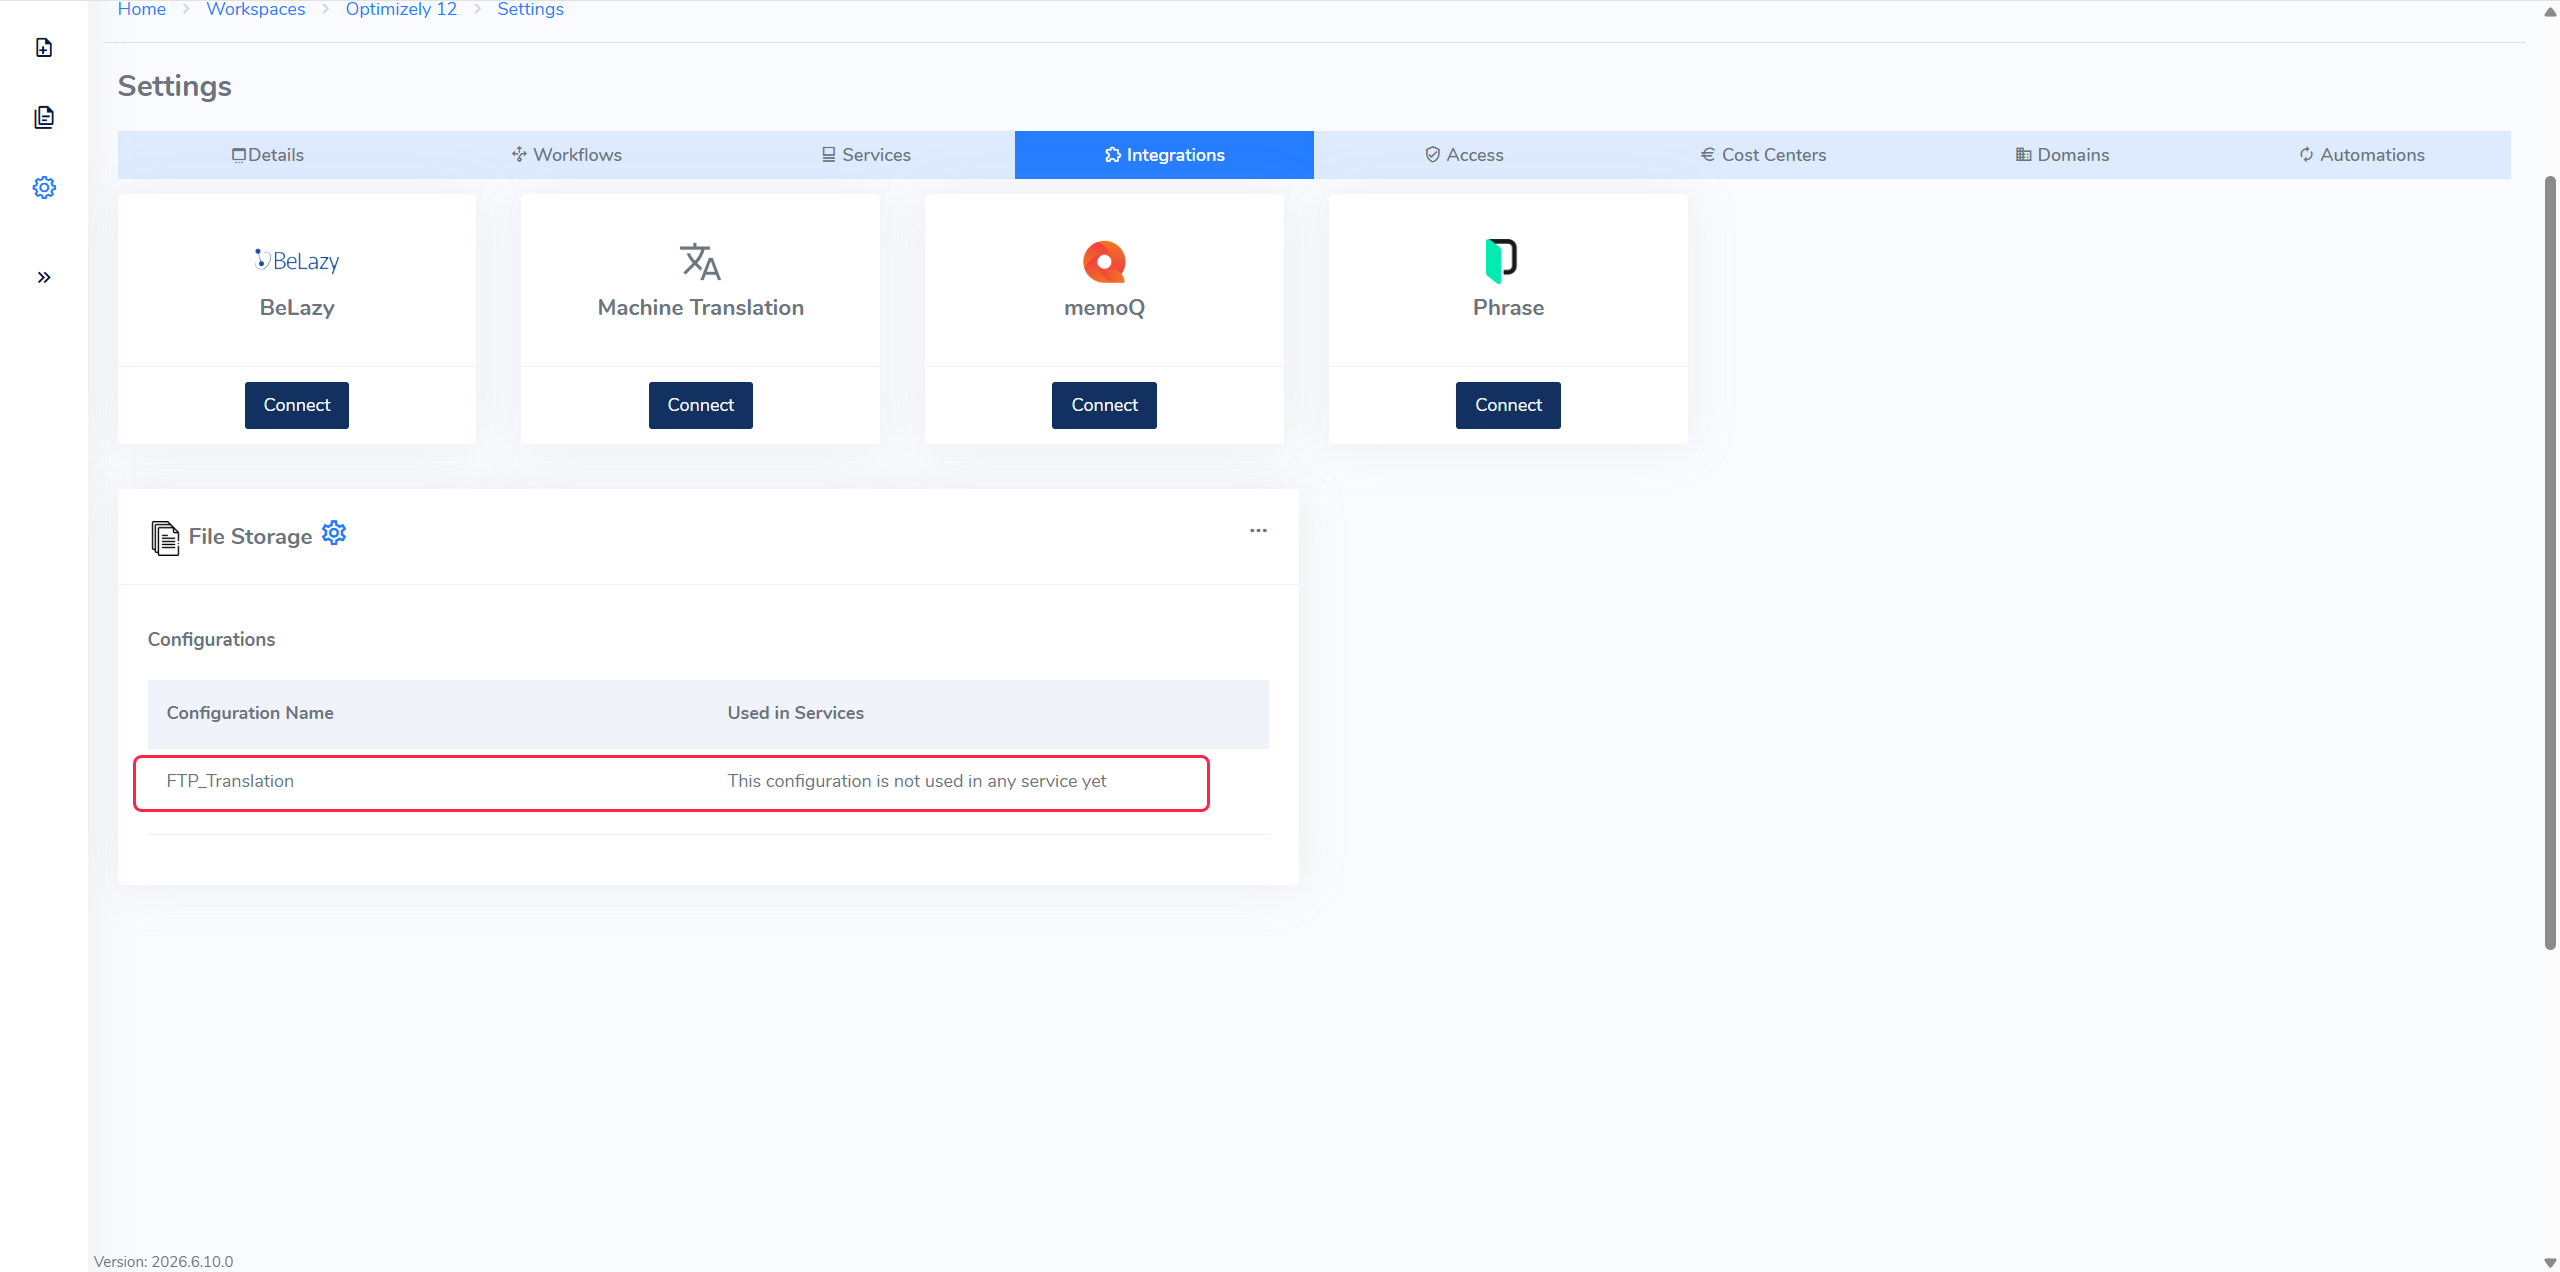
Task: Click the Machine Translation icon
Action: coord(700,261)
